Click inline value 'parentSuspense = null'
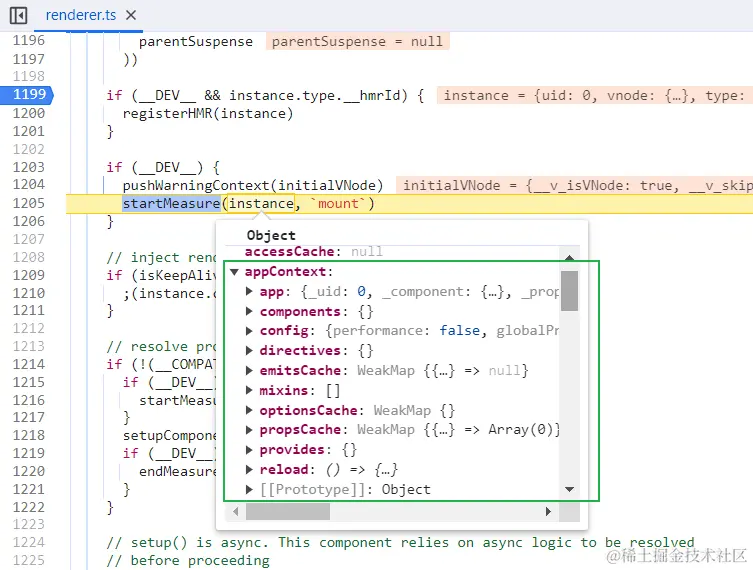The width and height of the screenshot is (753, 570). pyautogui.click(x=358, y=41)
